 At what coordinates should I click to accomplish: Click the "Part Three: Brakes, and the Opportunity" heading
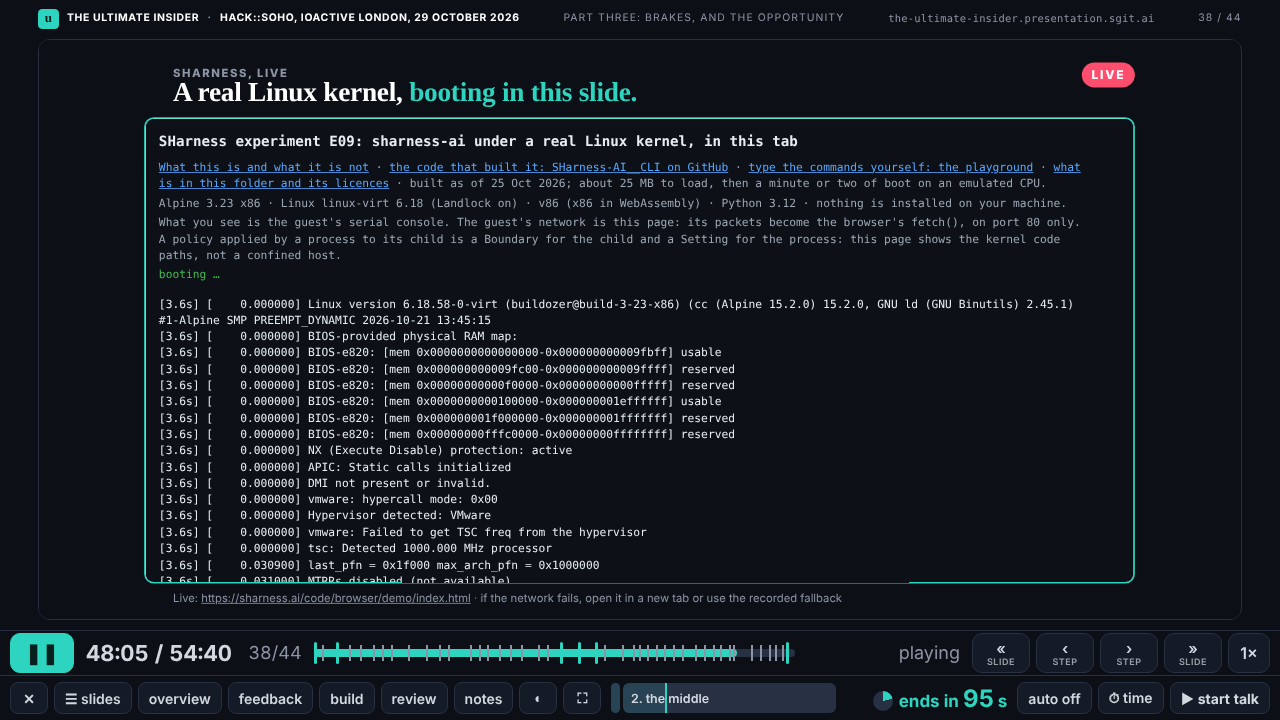[704, 18]
